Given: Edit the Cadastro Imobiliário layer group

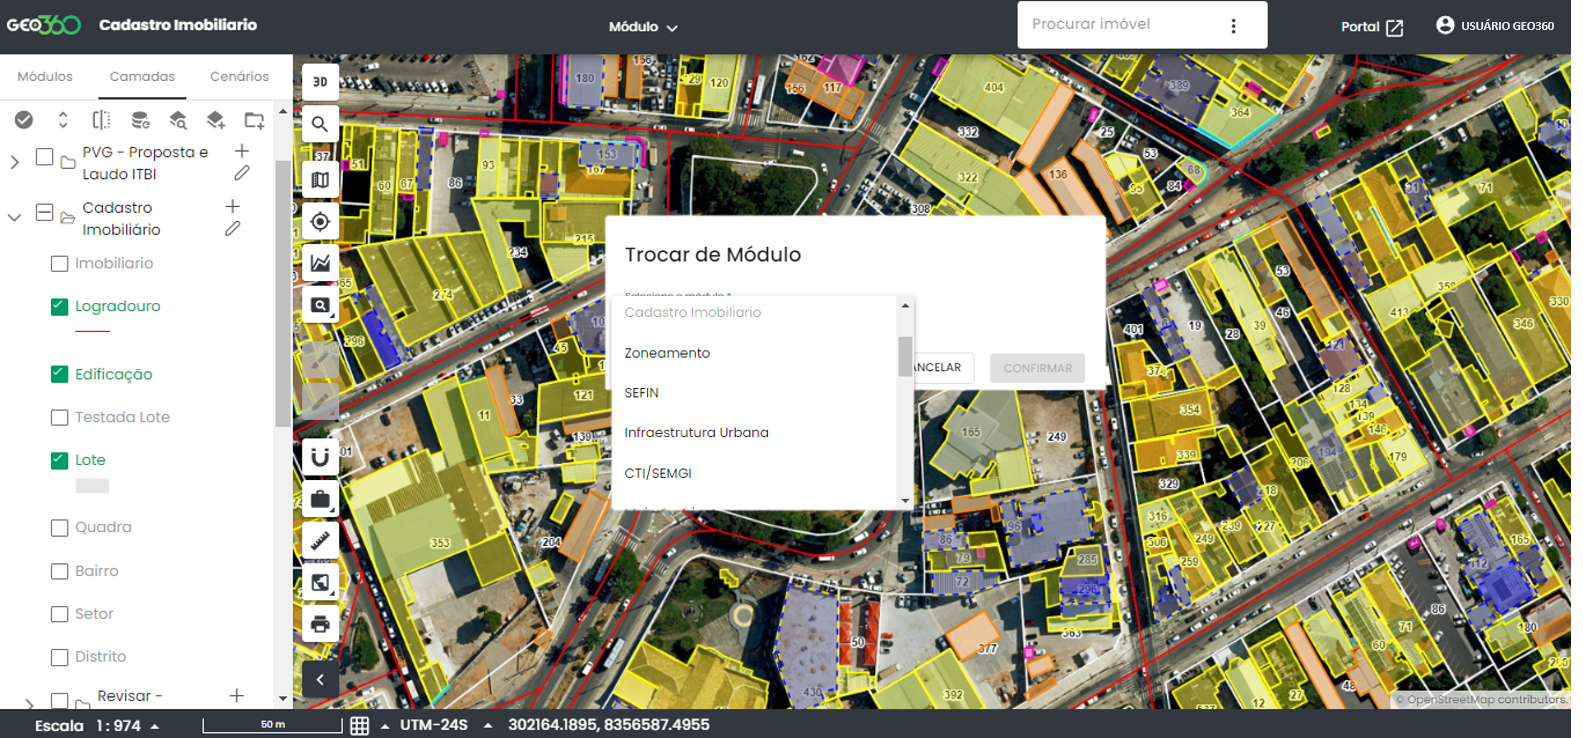Looking at the screenshot, I should 233,229.
